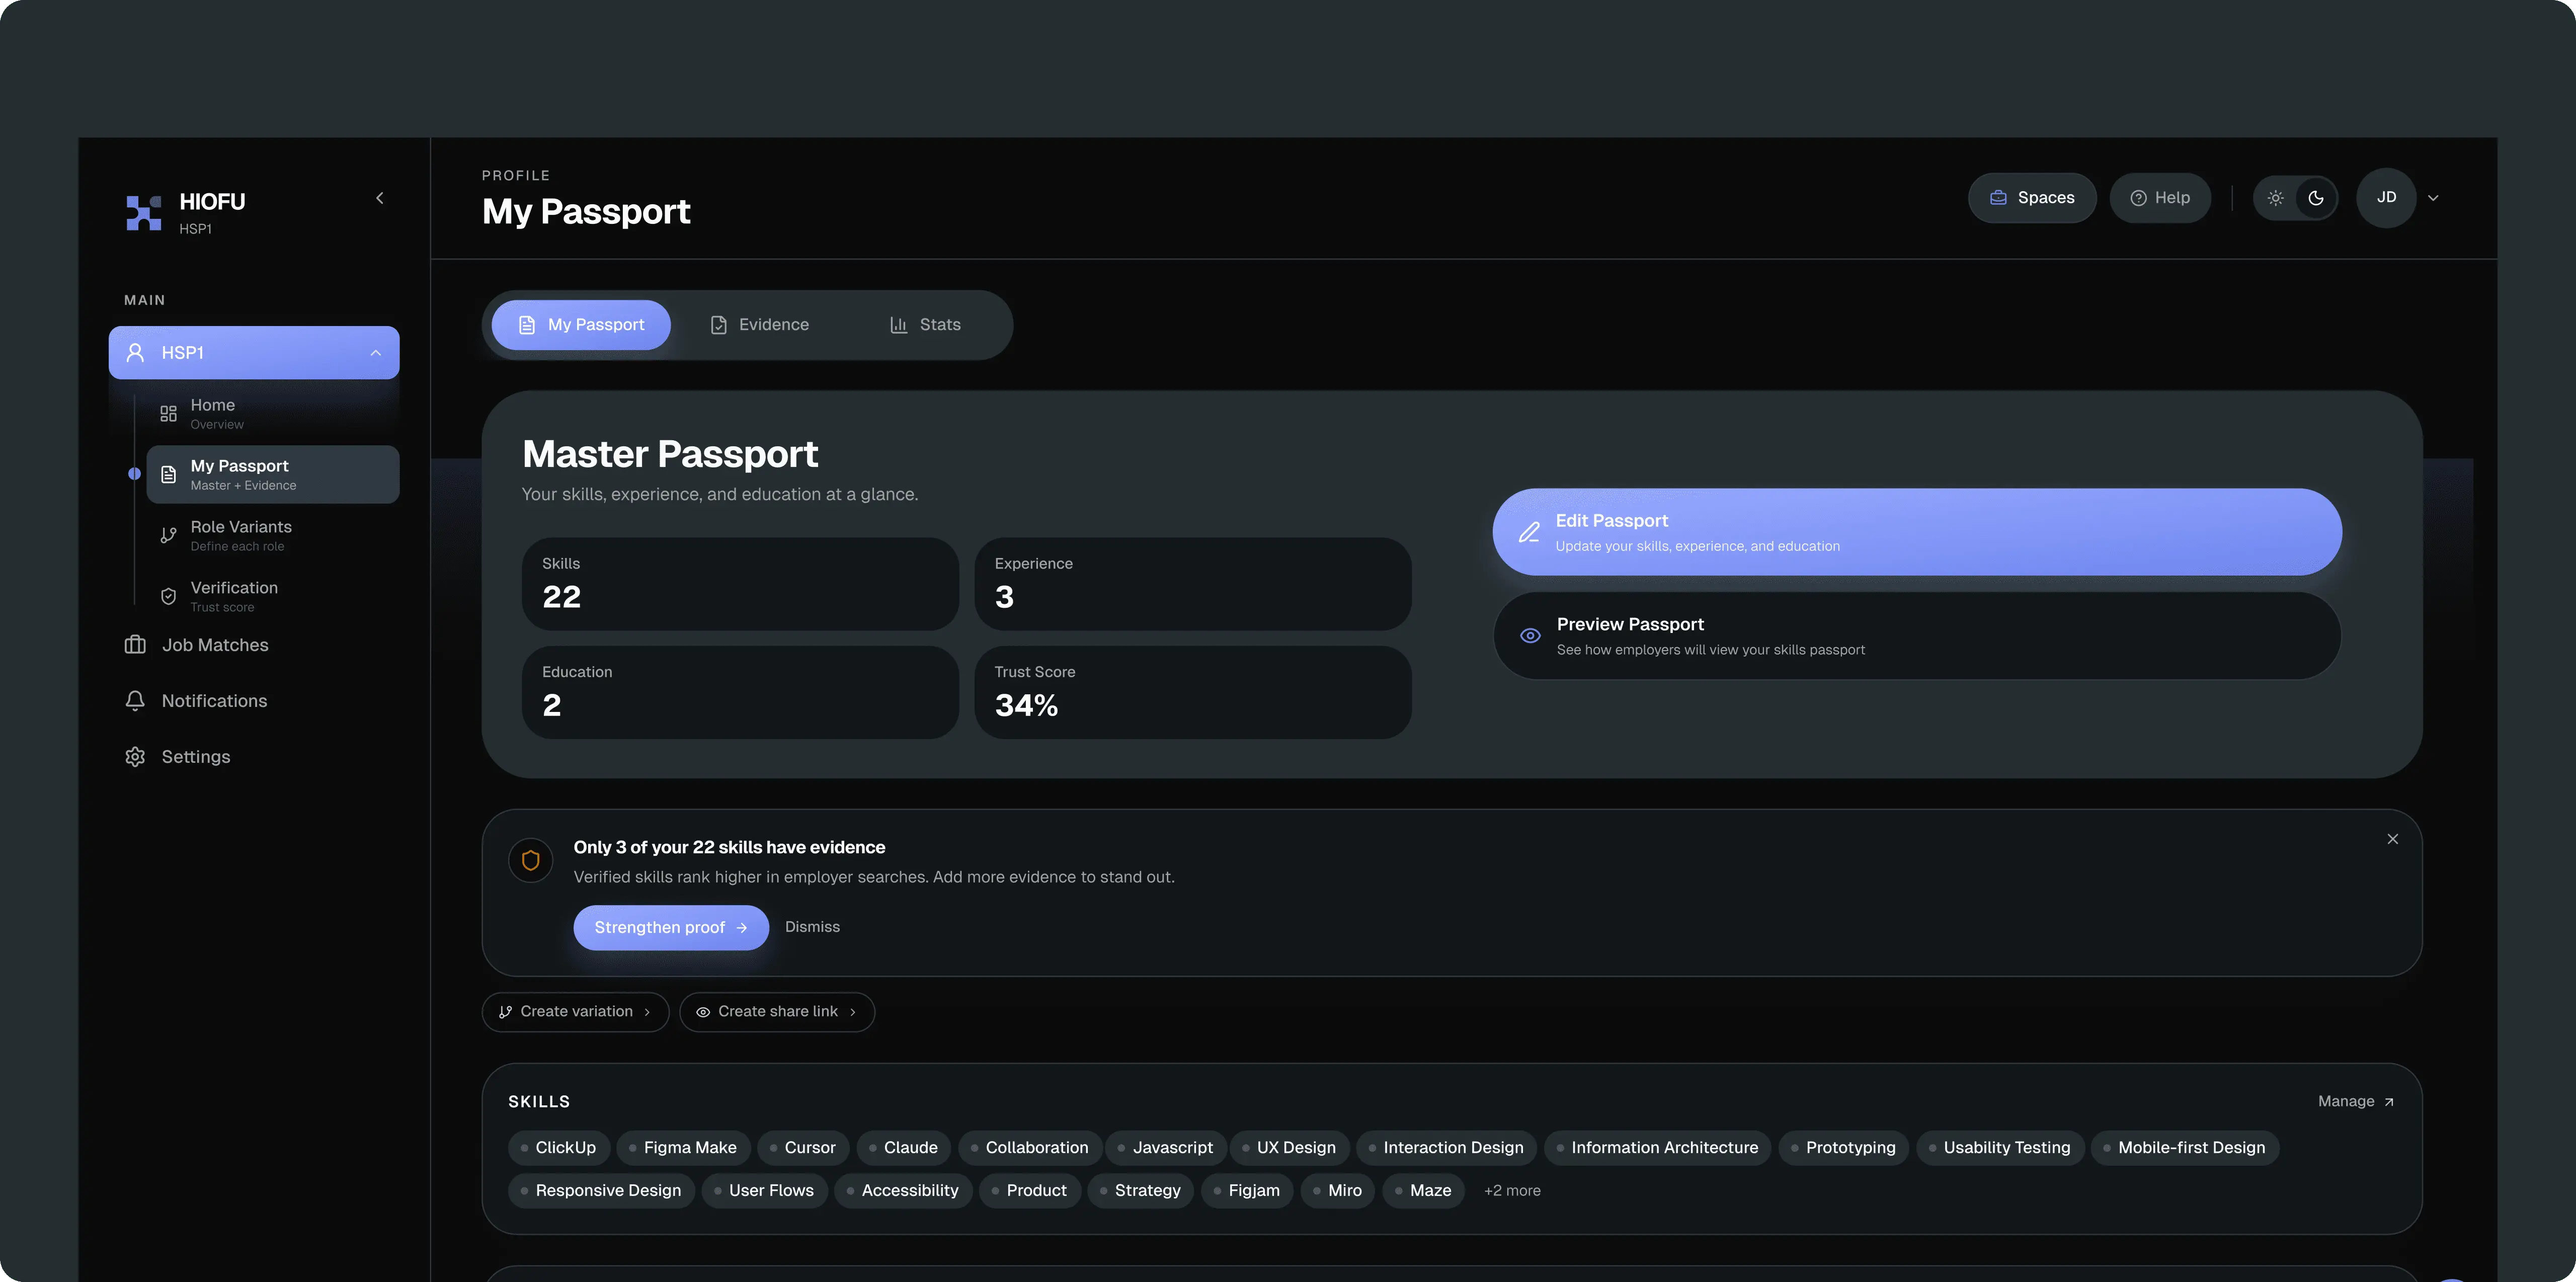2576x1282 pixels.
Task: Click the Verification shield icon
Action: (x=168, y=596)
